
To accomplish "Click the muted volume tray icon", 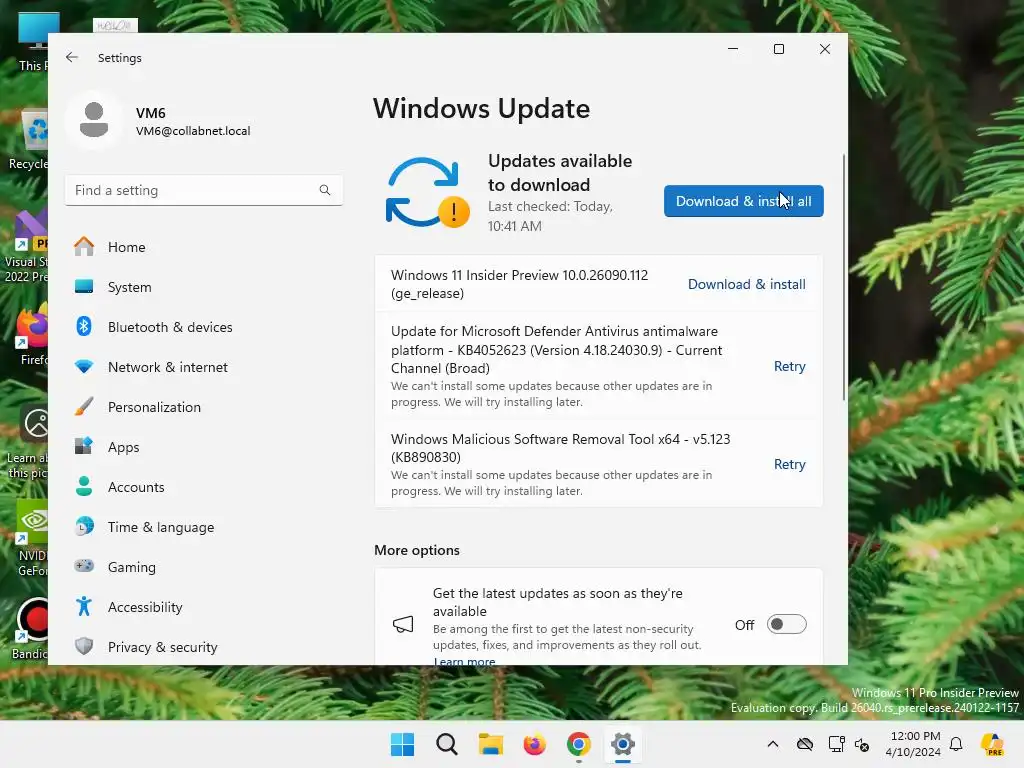I will point(862,744).
